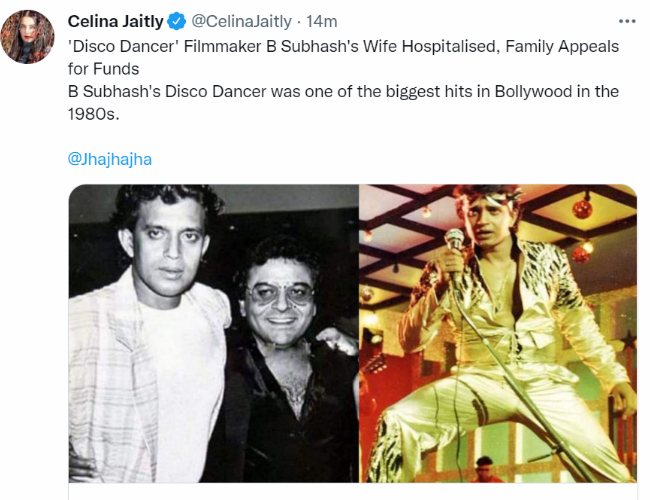This screenshot has width=650, height=500.
Task: Open the color photo of the disco performer
Action: [x=498, y=333]
